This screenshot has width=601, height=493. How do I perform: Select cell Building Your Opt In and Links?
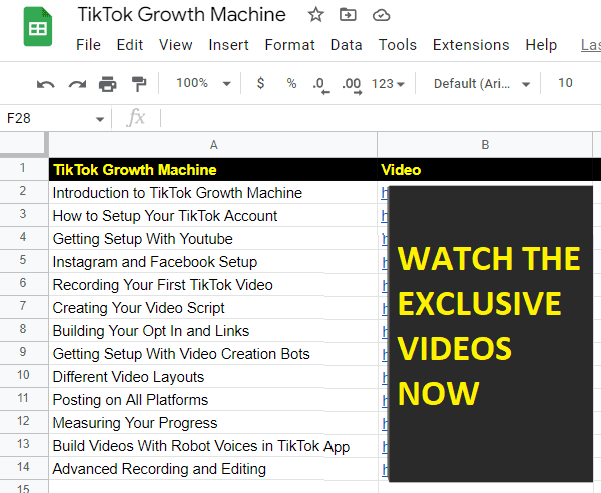coord(213,330)
